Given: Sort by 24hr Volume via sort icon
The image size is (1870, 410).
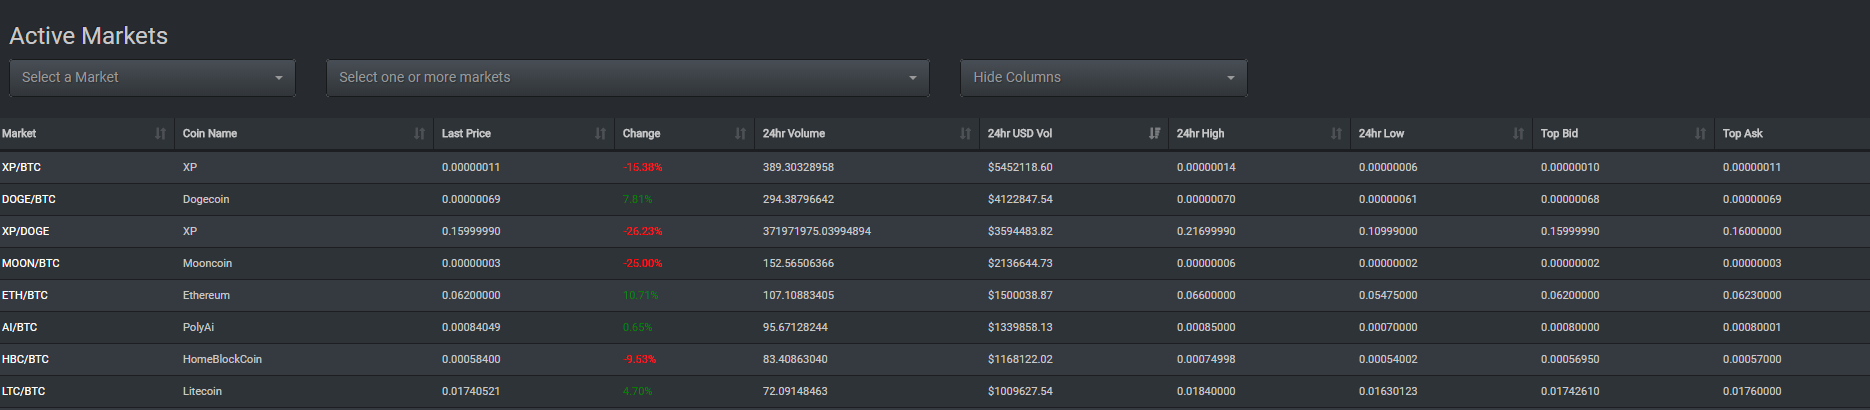Looking at the screenshot, I should coord(965,134).
